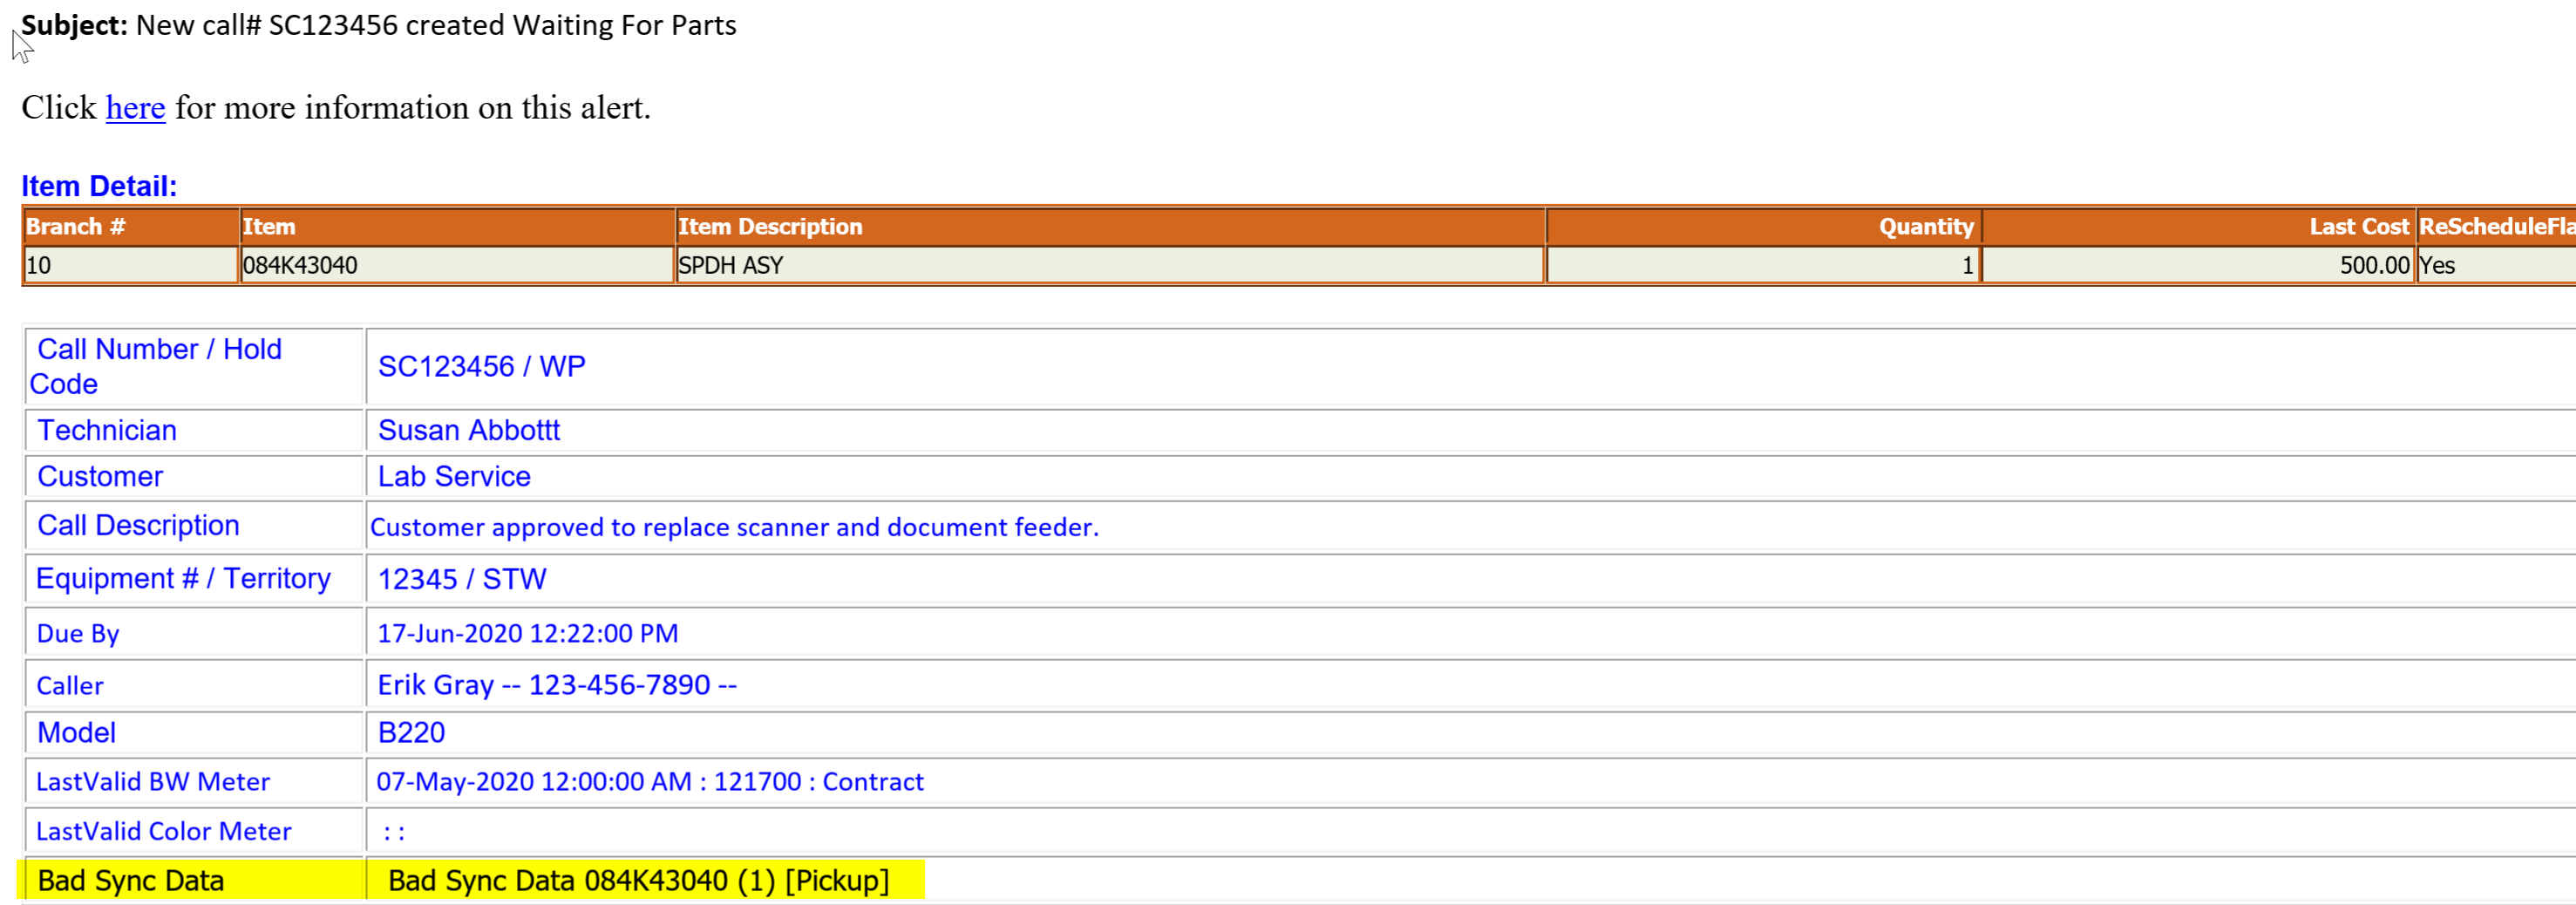This screenshot has height=905, width=2576.
Task: Select customer value 'Lab Service'
Action: (454, 476)
